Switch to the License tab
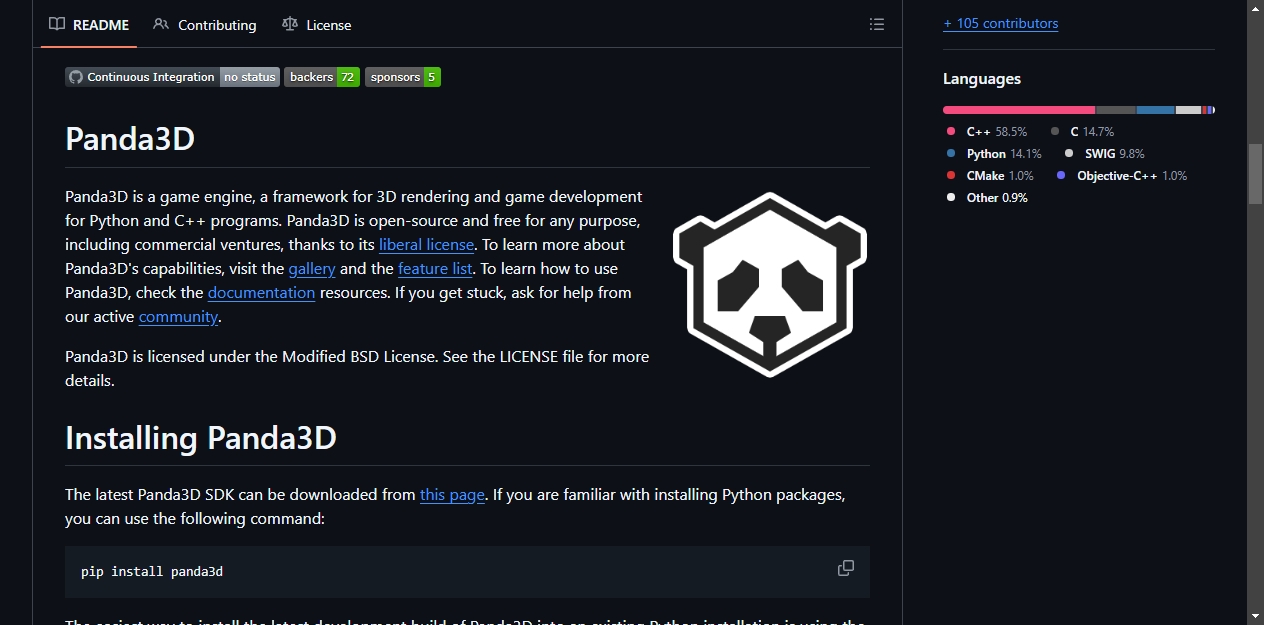The width and height of the screenshot is (1264, 625). click(x=316, y=24)
